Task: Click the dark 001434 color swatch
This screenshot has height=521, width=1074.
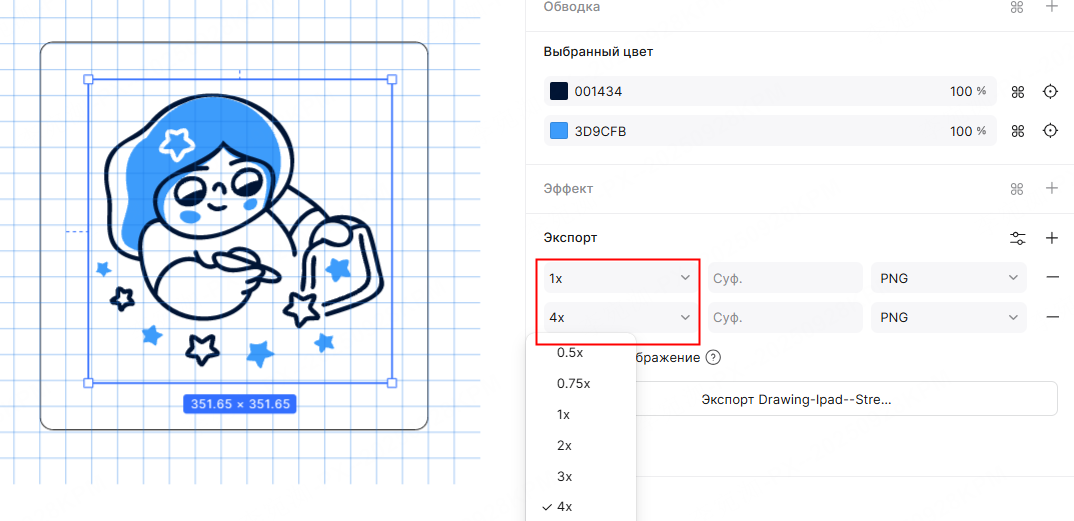Action: coord(559,92)
